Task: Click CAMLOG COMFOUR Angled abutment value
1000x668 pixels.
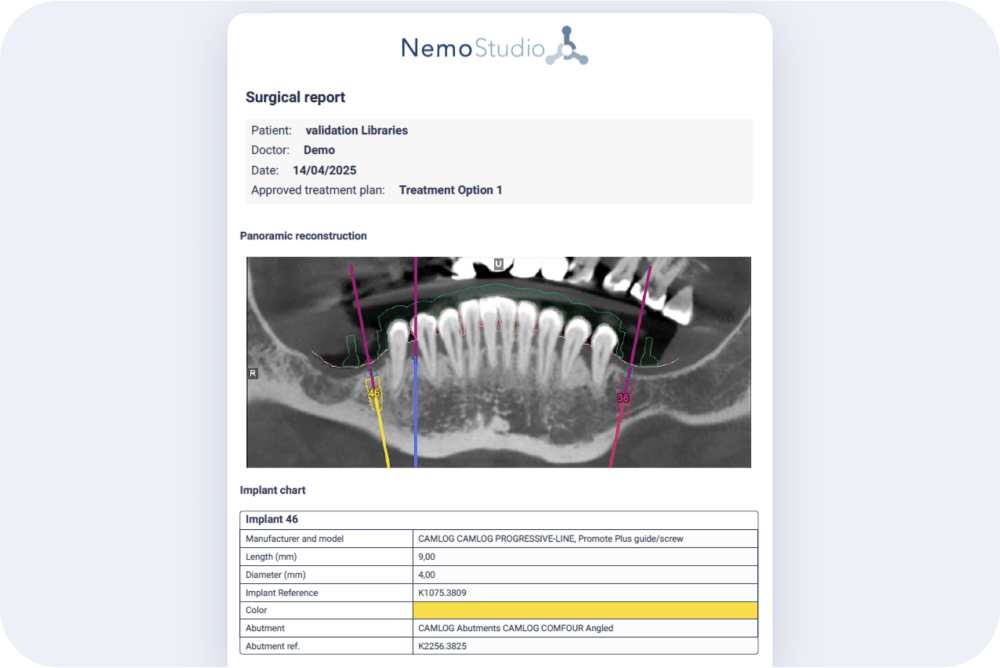Action: (515, 628)
